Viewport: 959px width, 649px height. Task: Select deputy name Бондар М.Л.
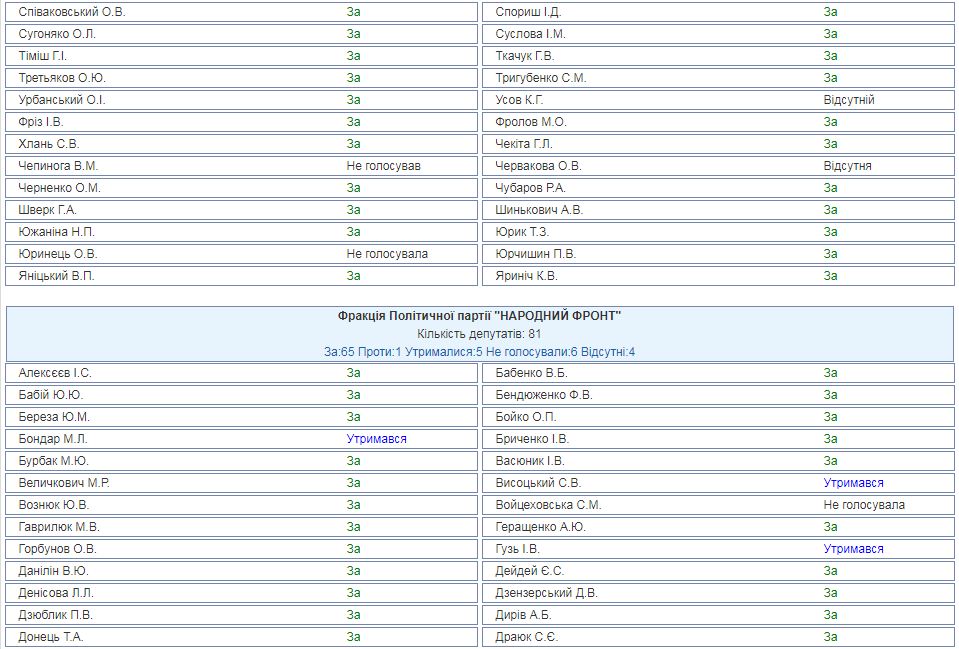53,439
